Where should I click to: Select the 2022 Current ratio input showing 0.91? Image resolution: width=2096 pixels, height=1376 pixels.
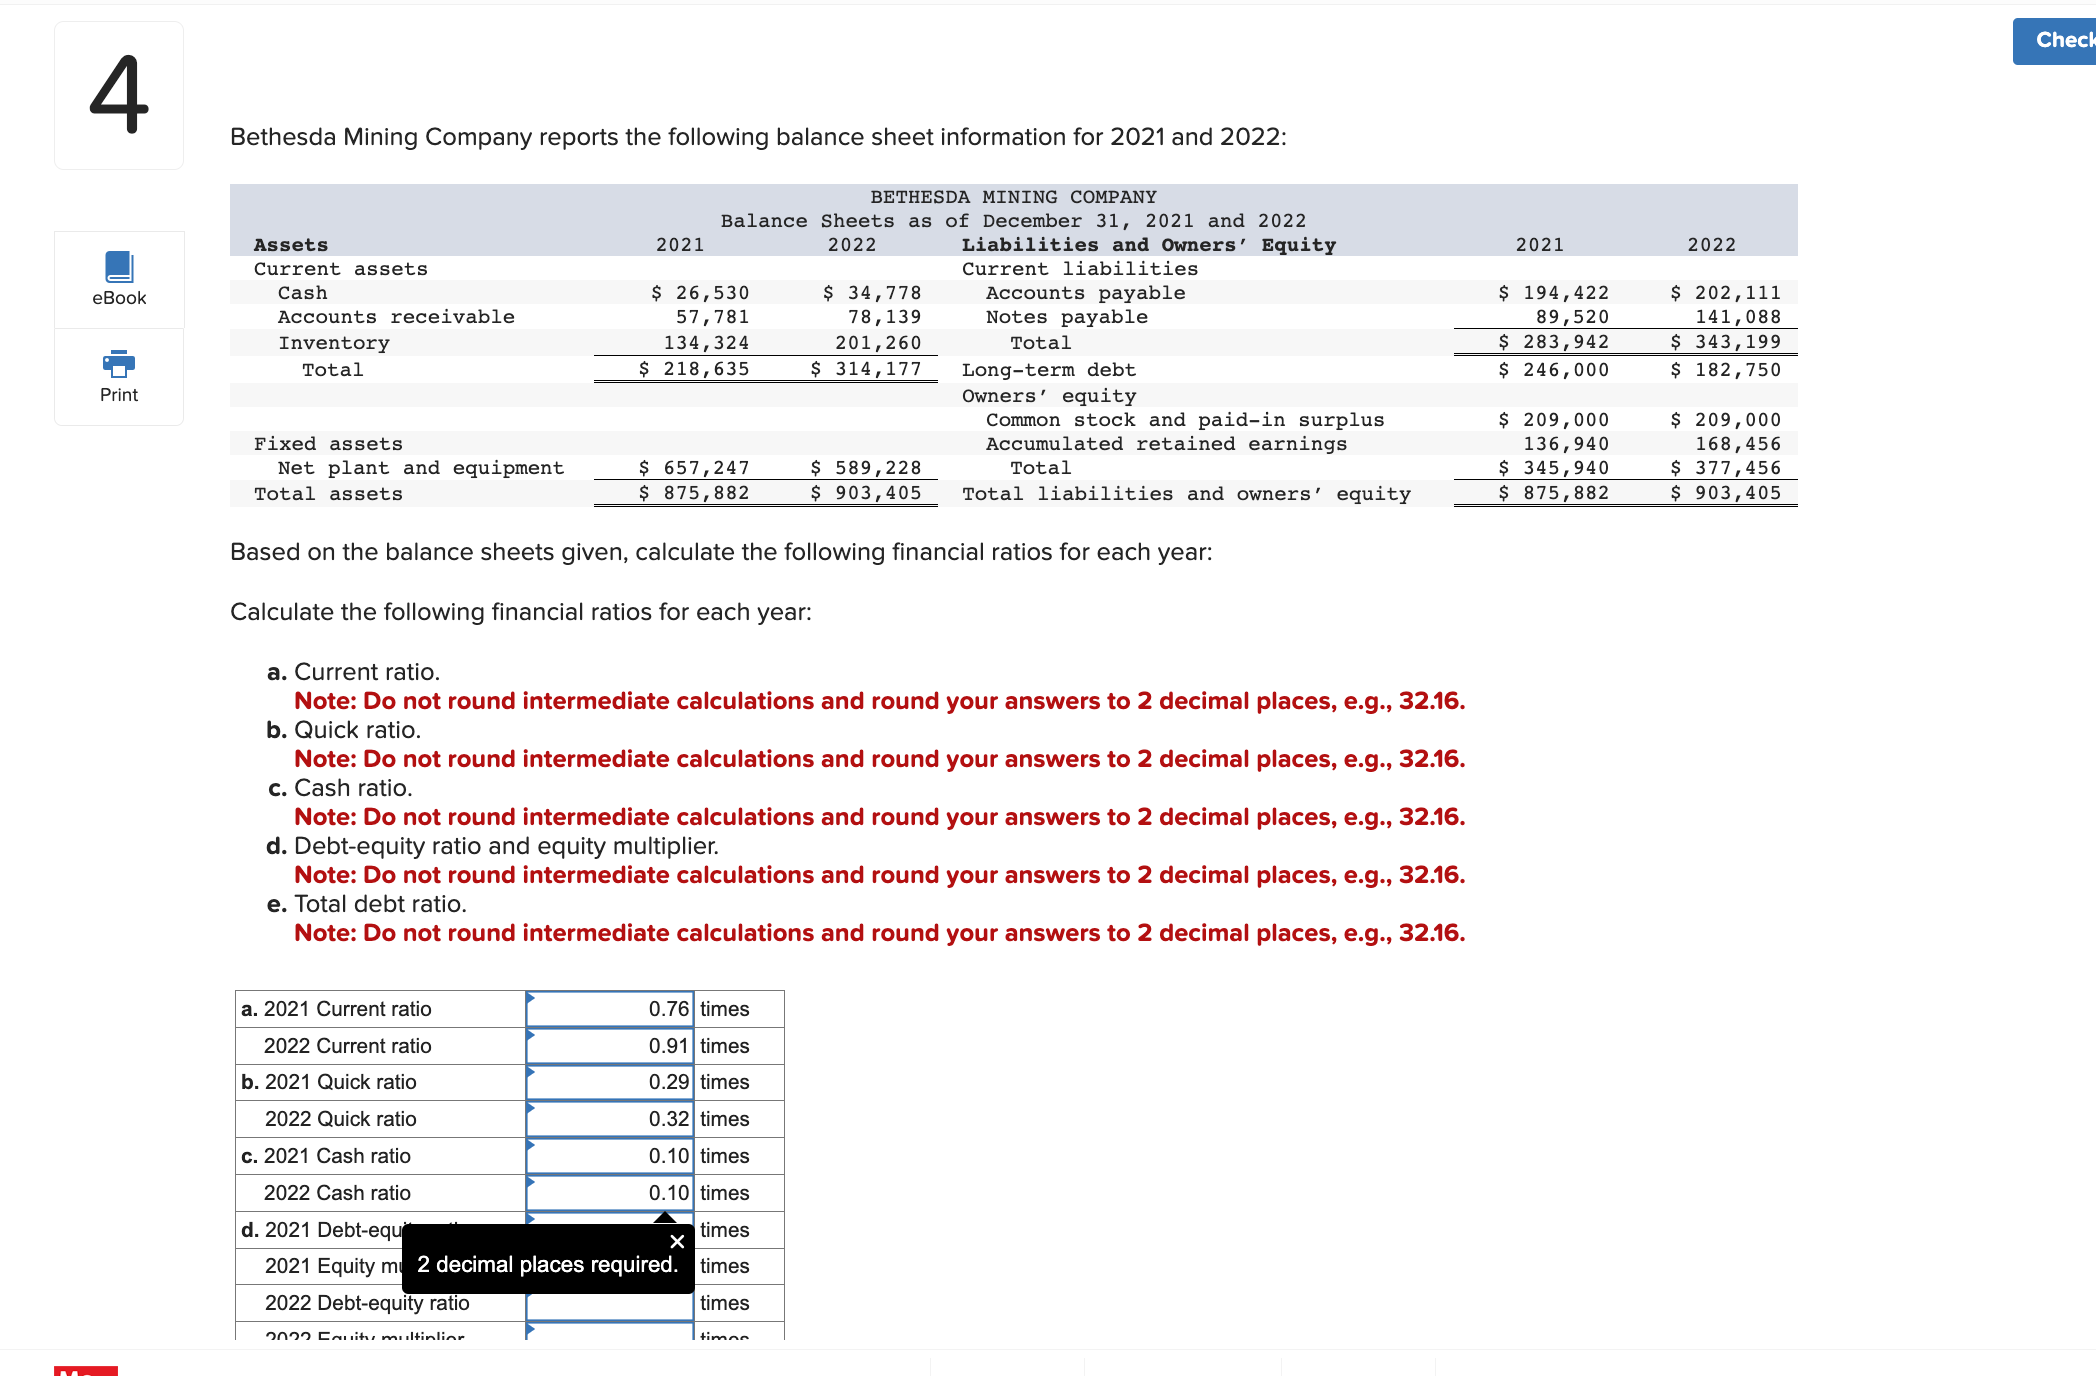point(608,1045)
